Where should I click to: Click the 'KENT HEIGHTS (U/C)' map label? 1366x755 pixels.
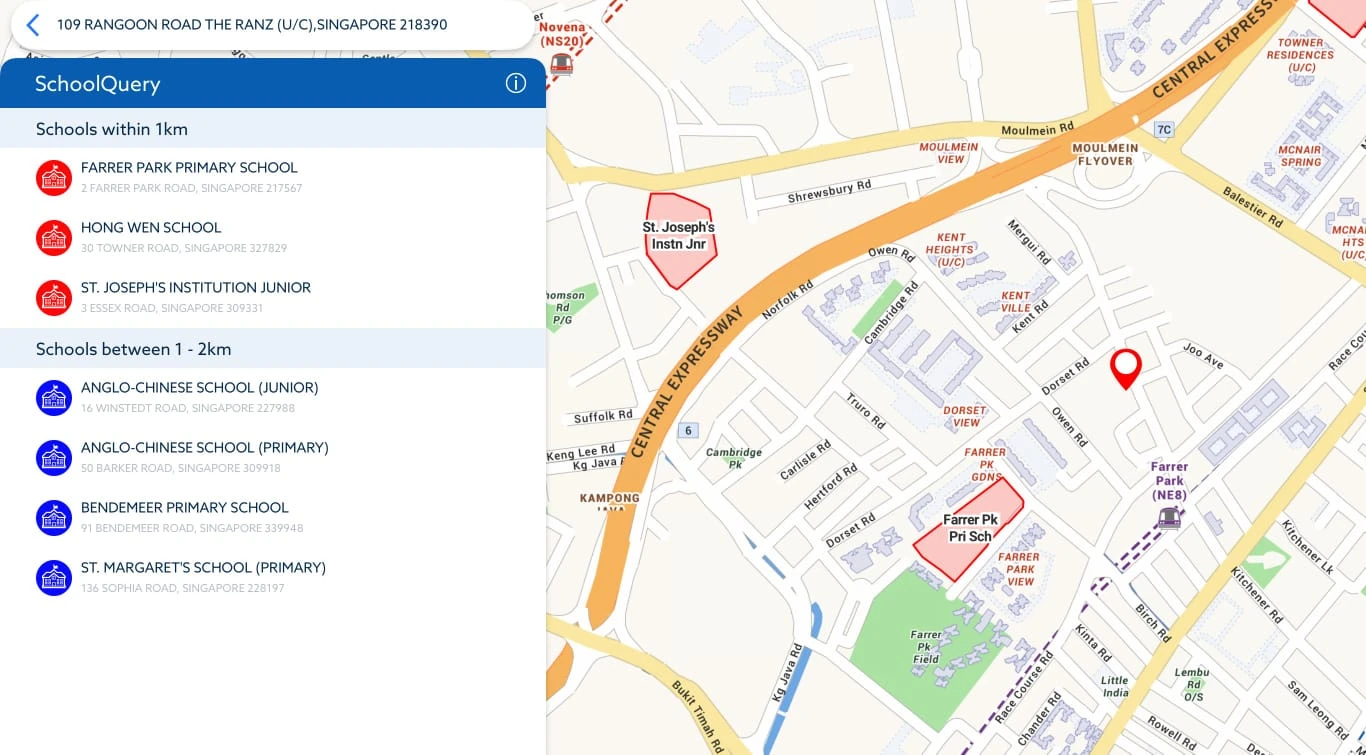pos(950,250)
